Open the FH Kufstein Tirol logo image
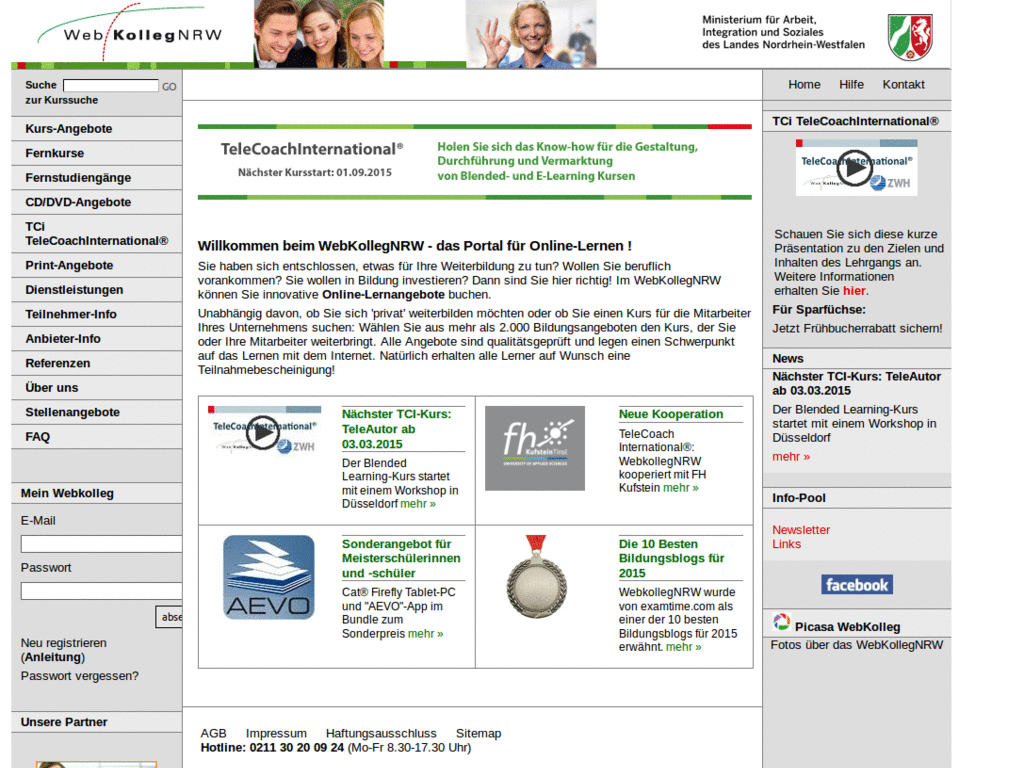Image resolution: width=1024 pixels, height=768 pixels. [x=535, y=448]
